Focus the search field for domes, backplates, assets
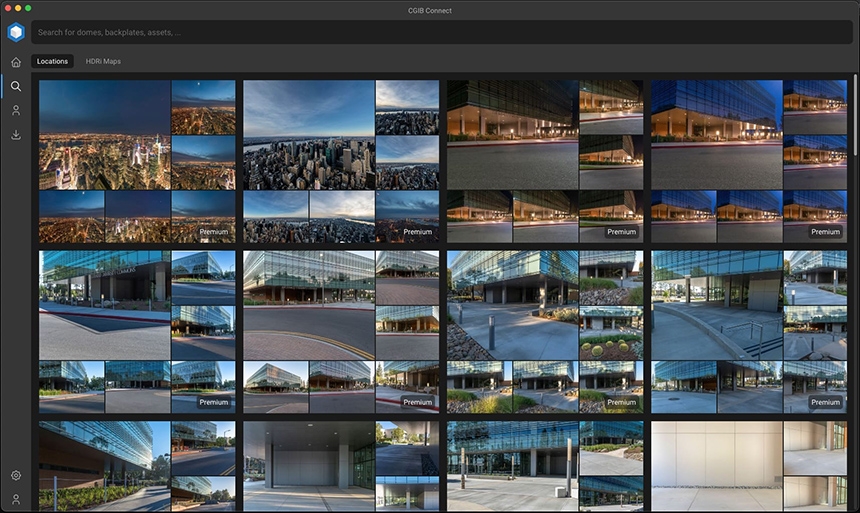Viewport: 860px width, 513px height. coord(442,32)
